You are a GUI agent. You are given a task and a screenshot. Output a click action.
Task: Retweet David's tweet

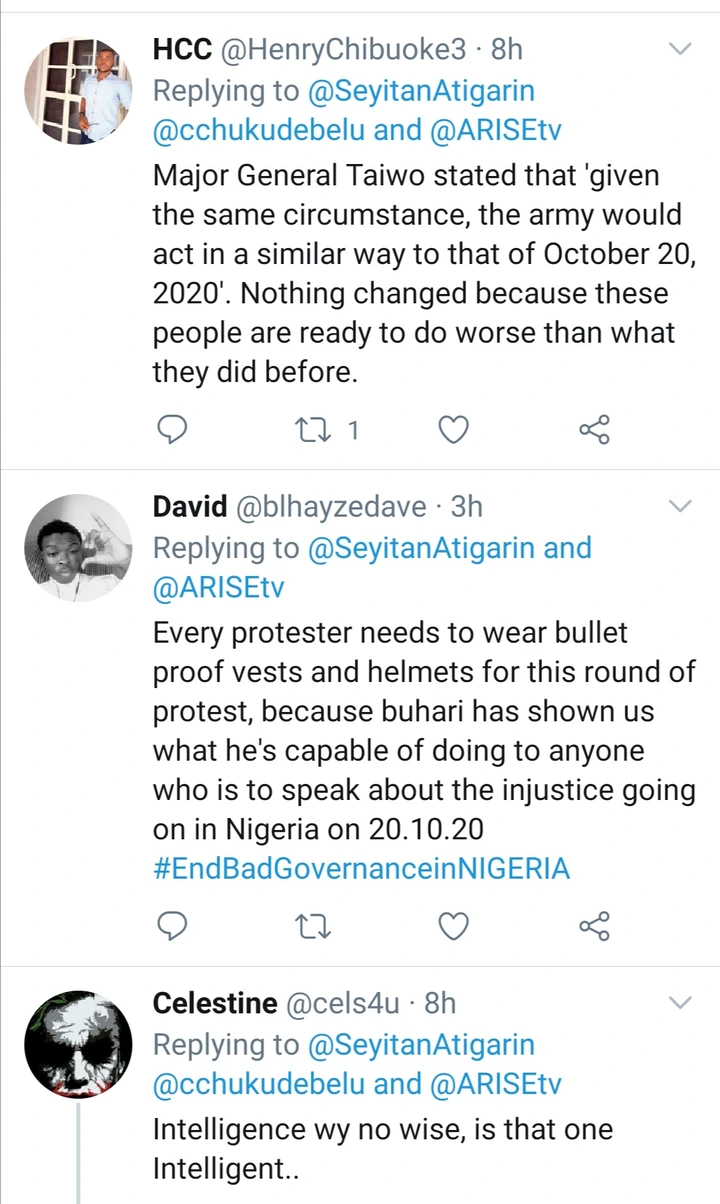tap(314, 928)
